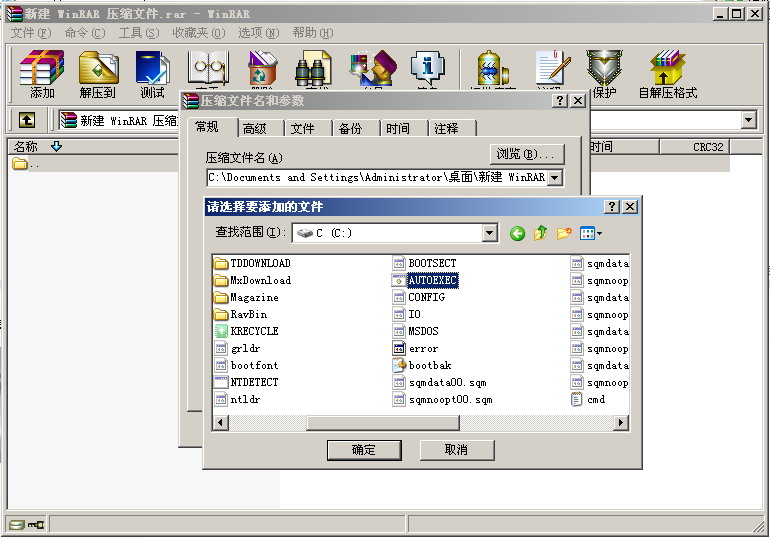Click the help question mark of file dialog
The height and width of the screenshot is (538, 770).
click(x=612, y=207)
